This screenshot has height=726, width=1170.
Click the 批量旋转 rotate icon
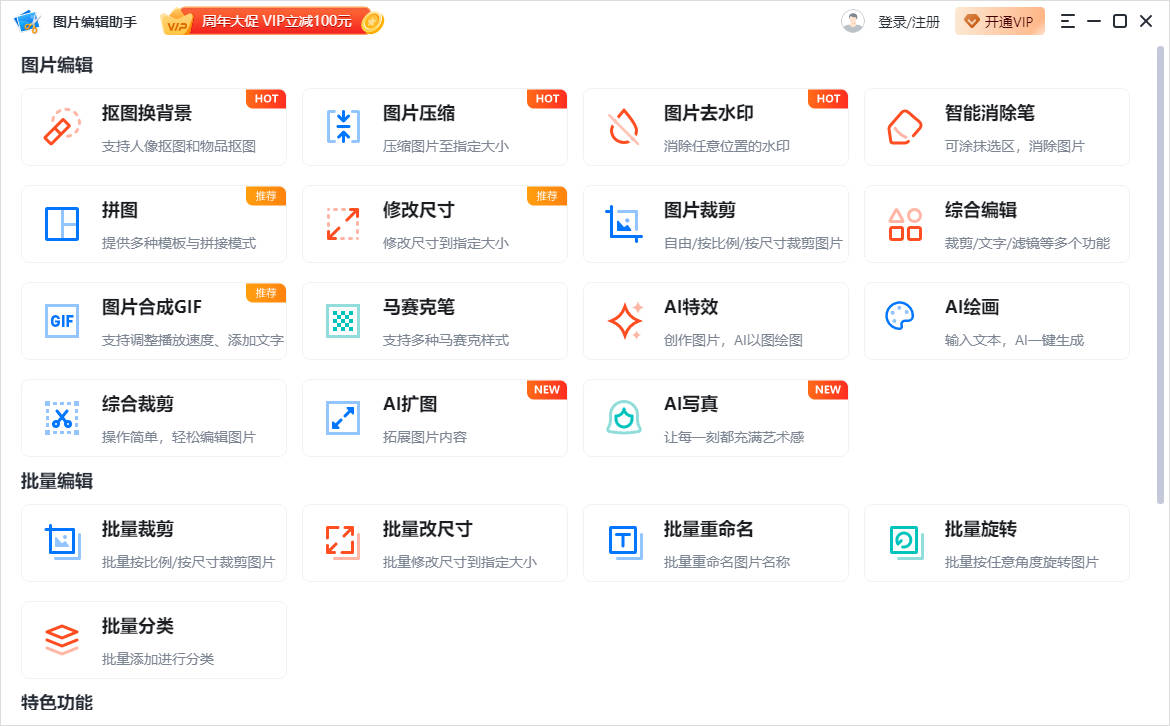coord(906,542)
